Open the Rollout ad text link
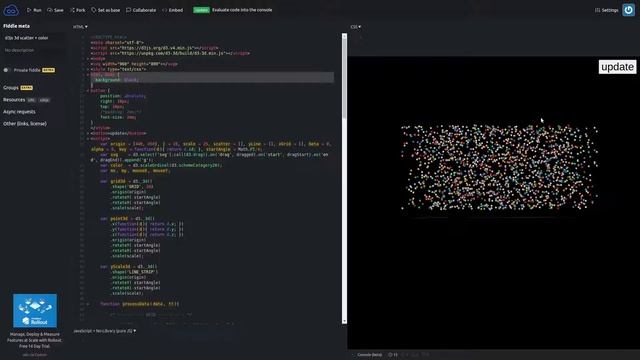This screenshot has height=360, width=640. click(35, 340)
